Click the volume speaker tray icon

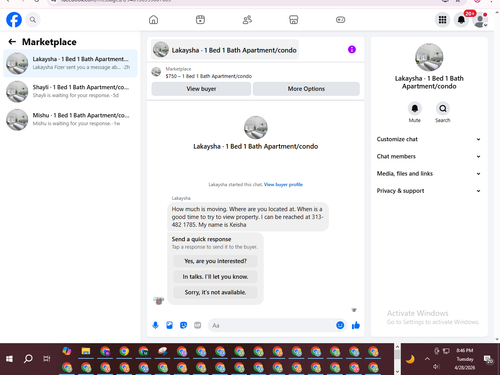click(x=436, y=367)
